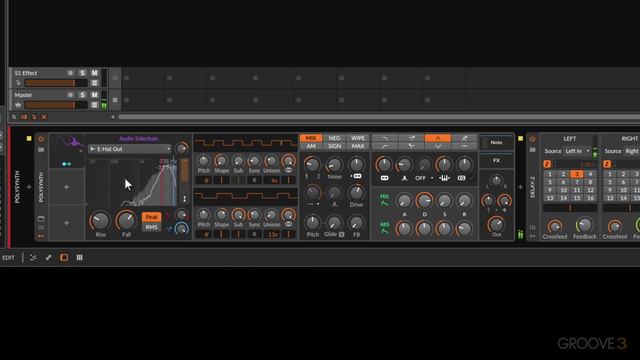Select the first low-pass filter shape icon
This screenshot has width=640, height=360.
click(x=385, y=138)
